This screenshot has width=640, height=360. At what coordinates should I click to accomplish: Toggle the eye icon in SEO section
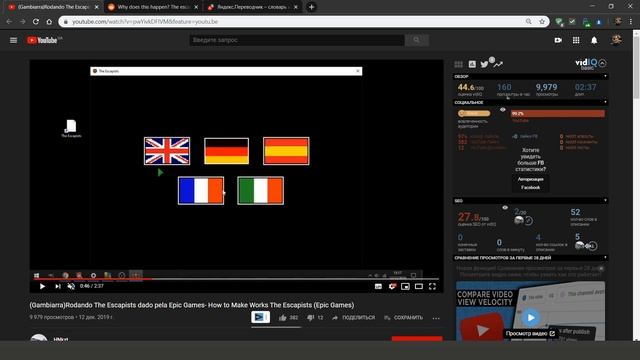pyautogui.click(x=505, y=207)
